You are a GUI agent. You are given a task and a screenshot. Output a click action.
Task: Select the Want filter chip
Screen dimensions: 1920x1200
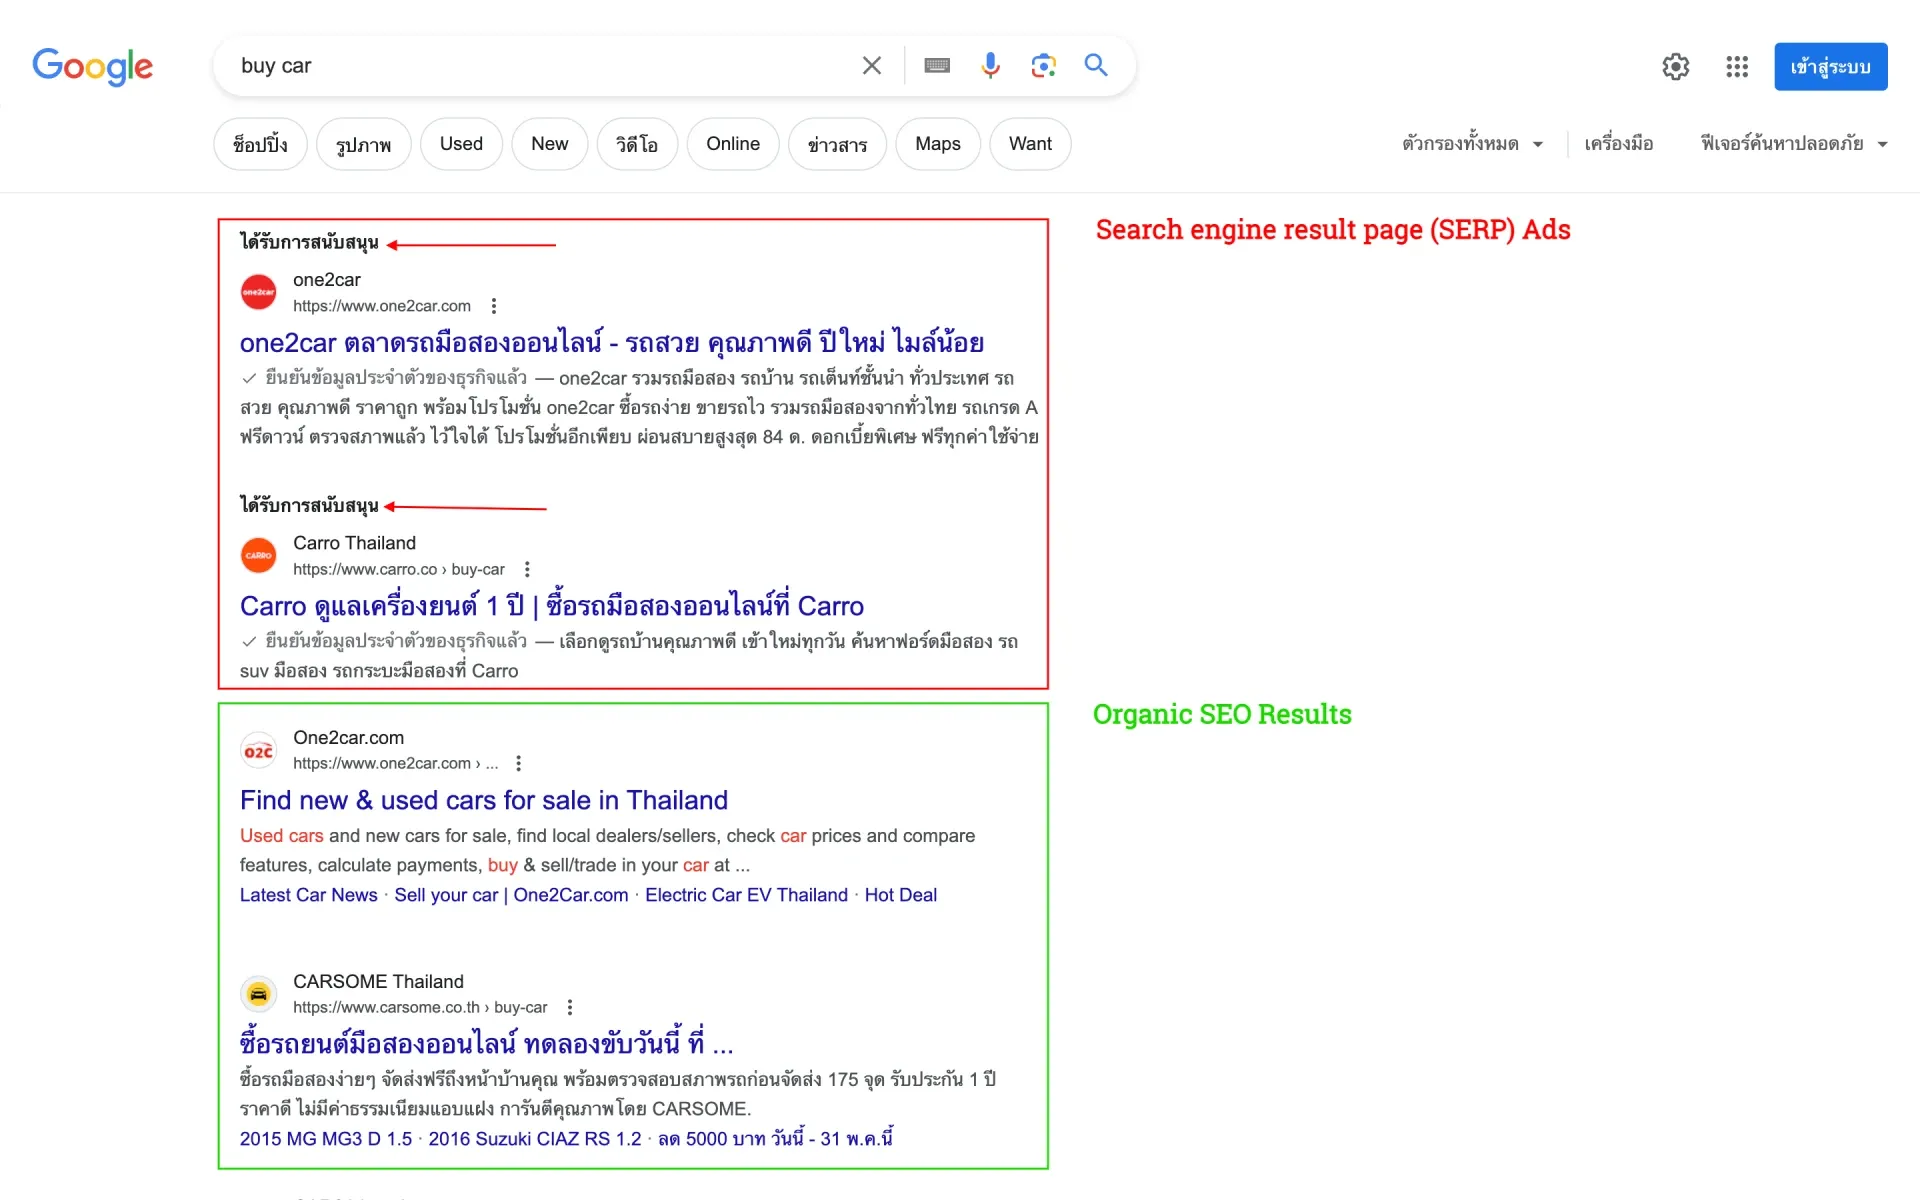click(x=1030, y=144)
